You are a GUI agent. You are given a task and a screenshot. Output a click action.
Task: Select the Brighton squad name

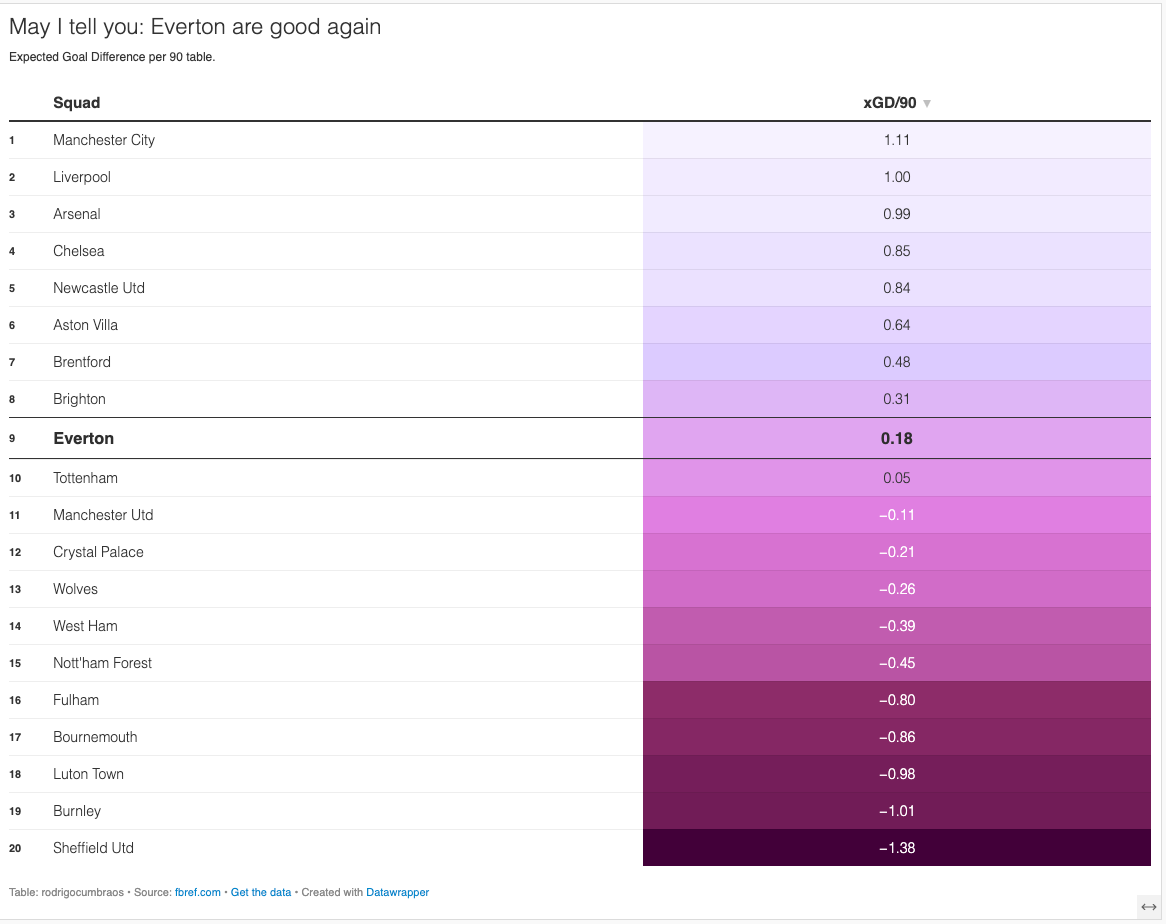(x=80, y=399)
